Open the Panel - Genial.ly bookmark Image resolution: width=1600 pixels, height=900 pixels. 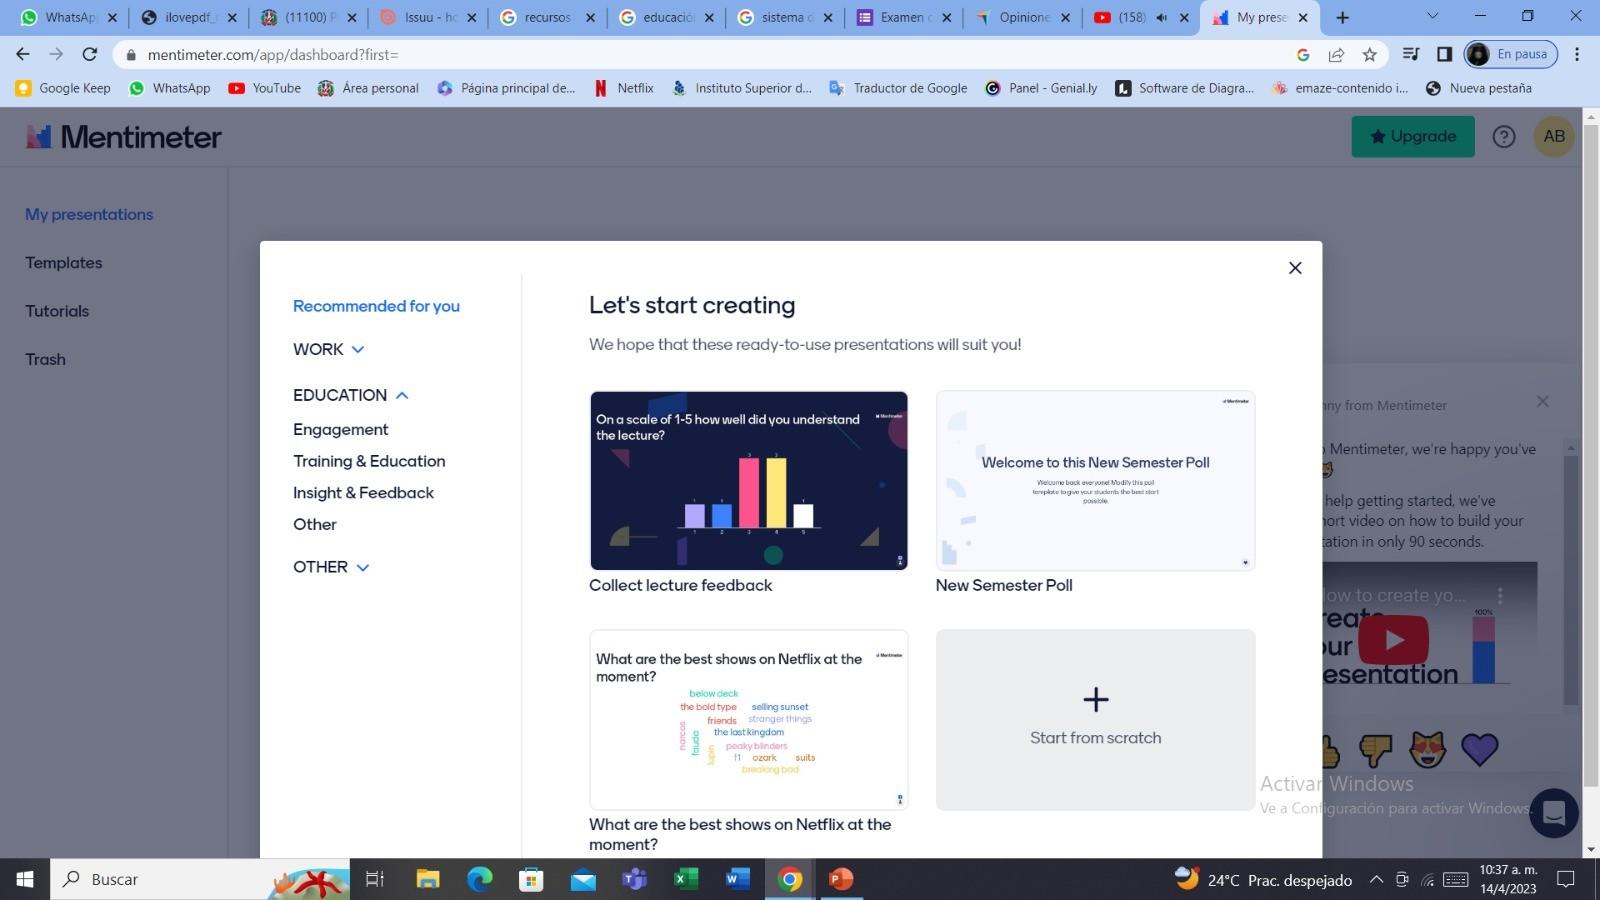(1041, 88)
